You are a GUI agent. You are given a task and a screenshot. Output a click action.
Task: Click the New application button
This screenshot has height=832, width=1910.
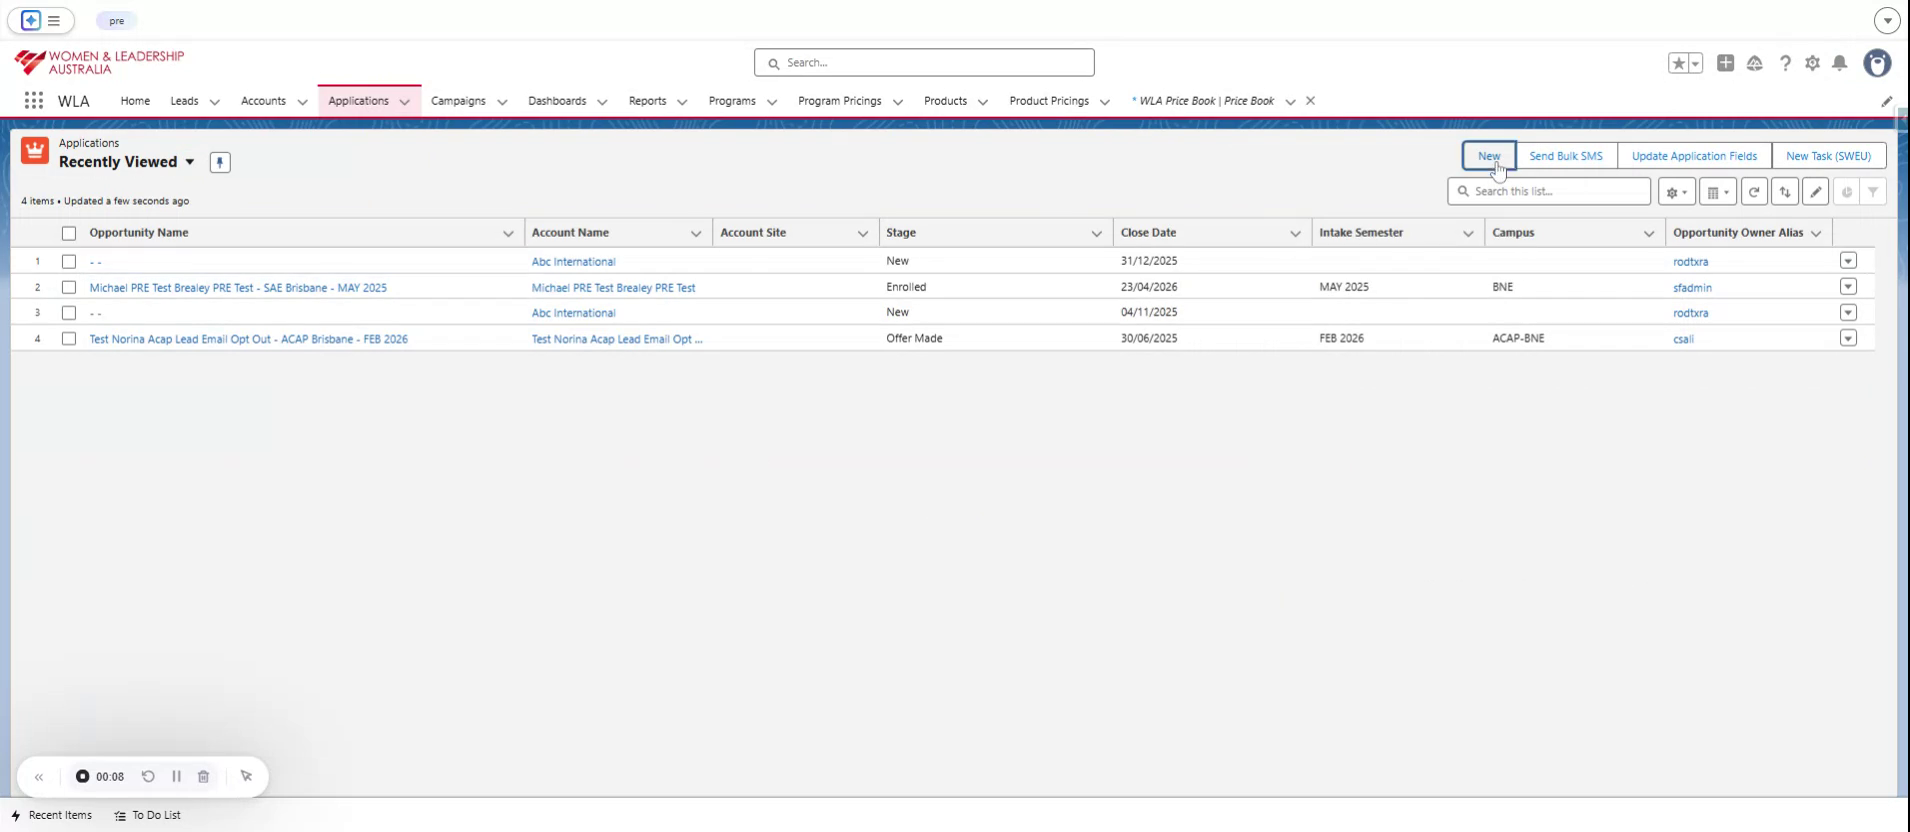[1489, 156]
